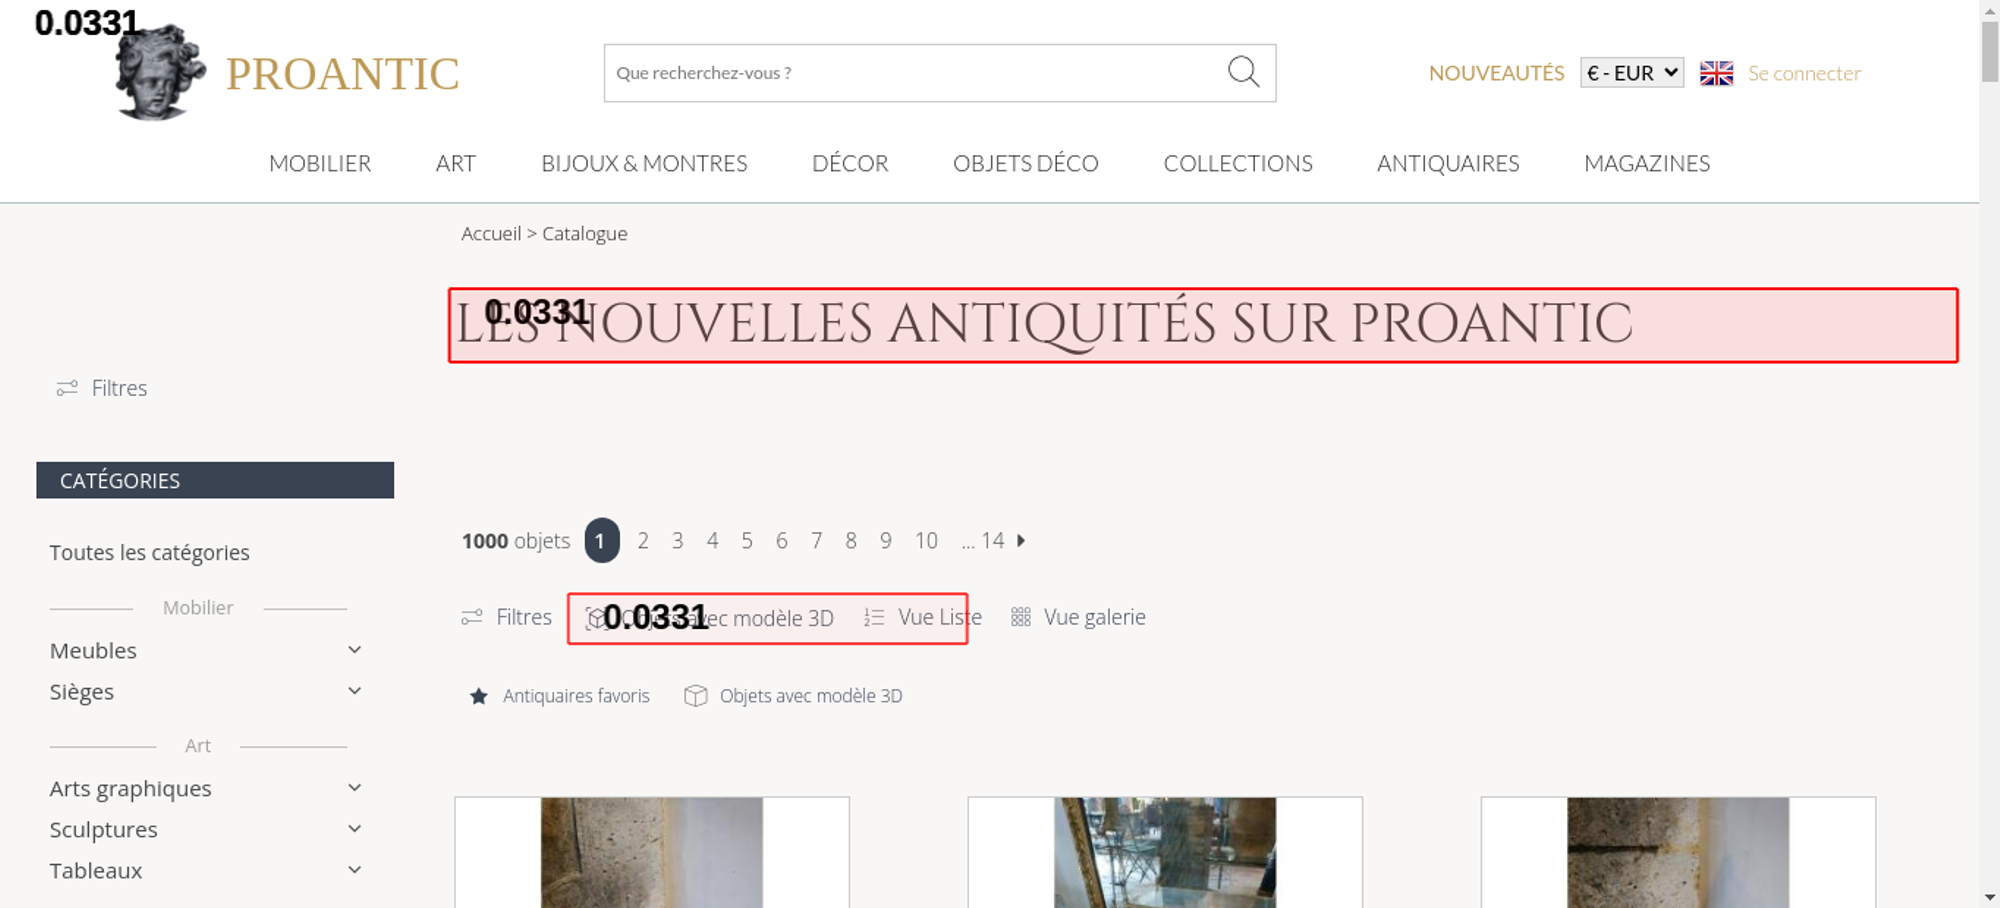The image size is (2000, 908).
Task: Open the COLLECTIONS menu
Action: pos(1238,163)
